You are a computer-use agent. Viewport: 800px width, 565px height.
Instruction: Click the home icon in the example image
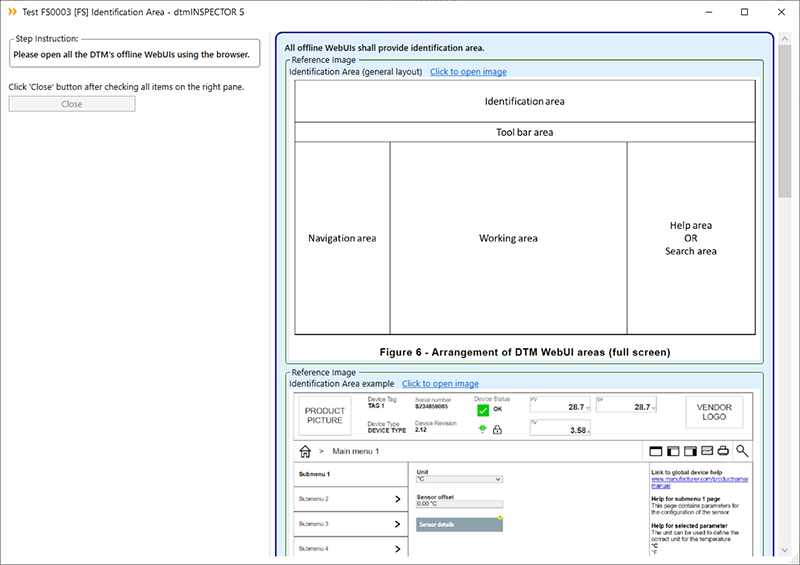click(305, 451)
